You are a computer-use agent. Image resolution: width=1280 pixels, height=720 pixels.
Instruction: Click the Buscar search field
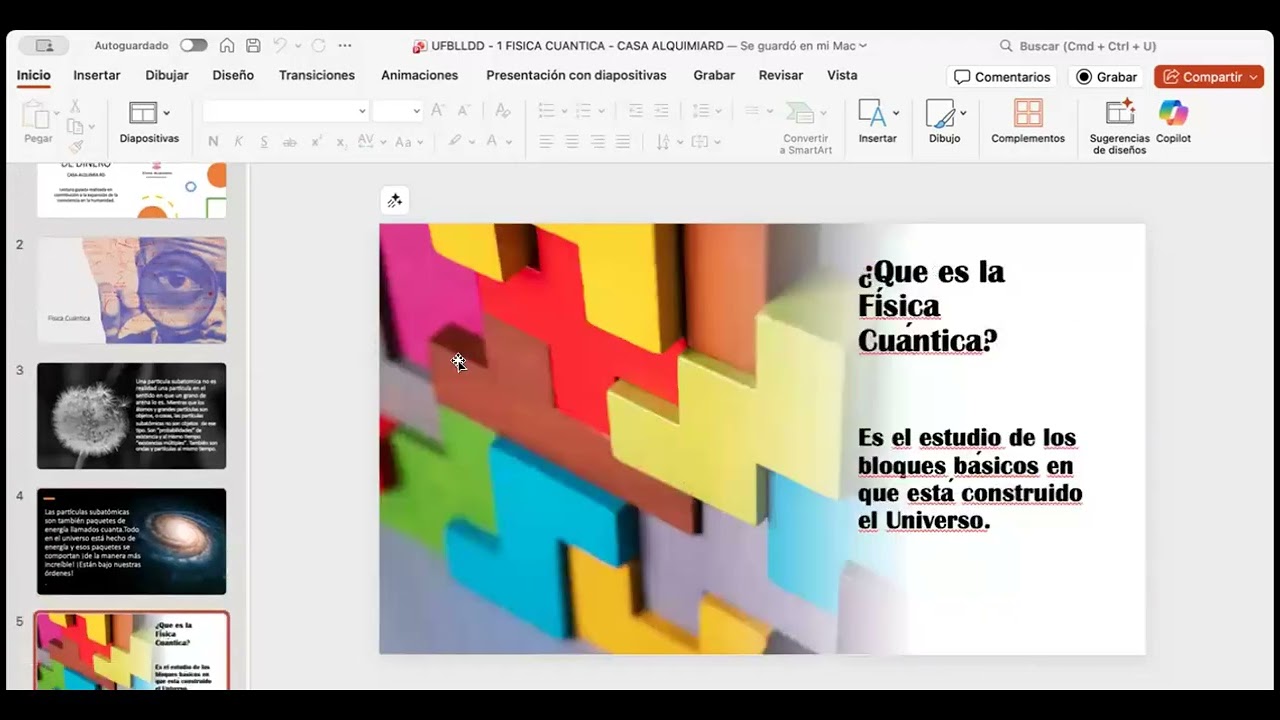click(x=1077, y=46)
